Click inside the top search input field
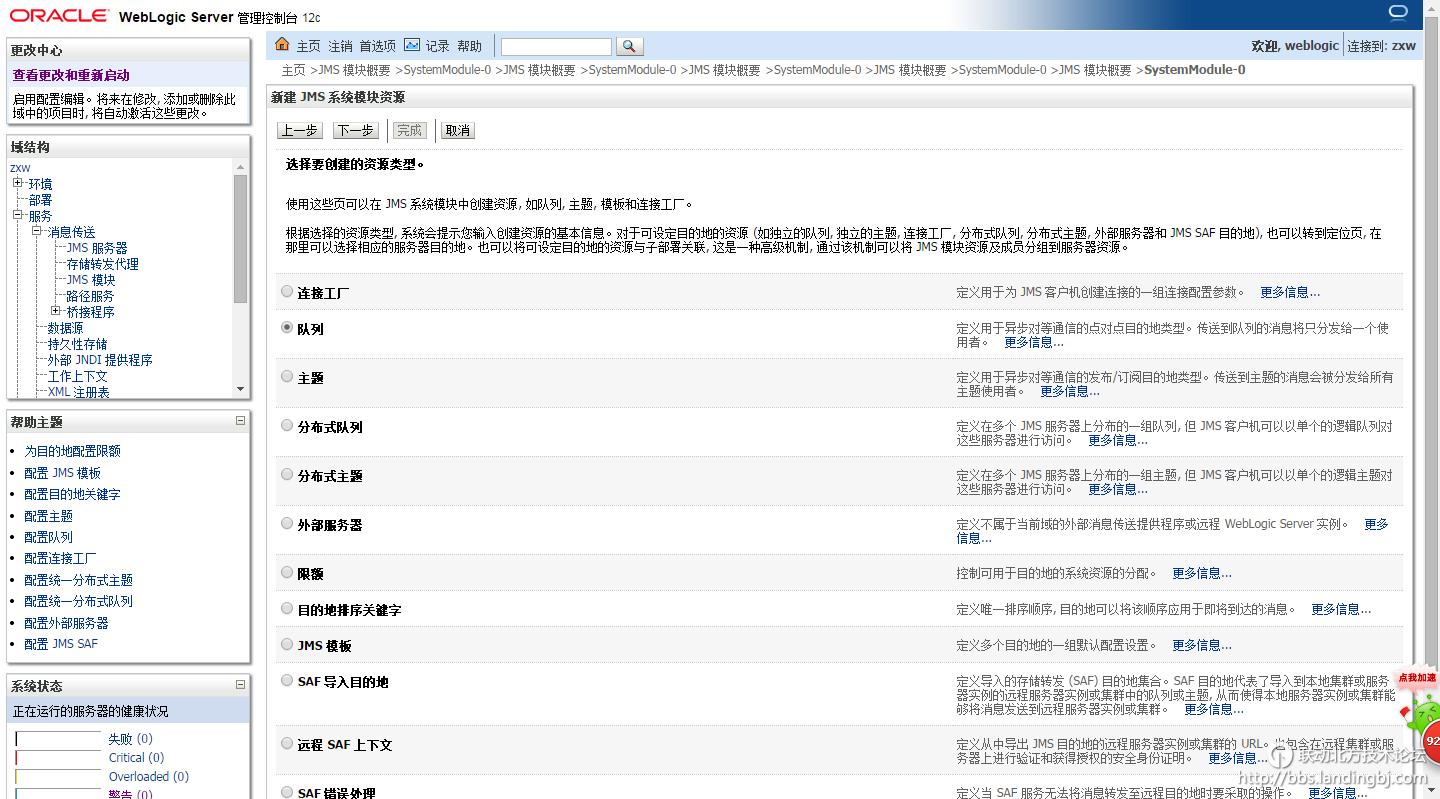 coord(555,45)
